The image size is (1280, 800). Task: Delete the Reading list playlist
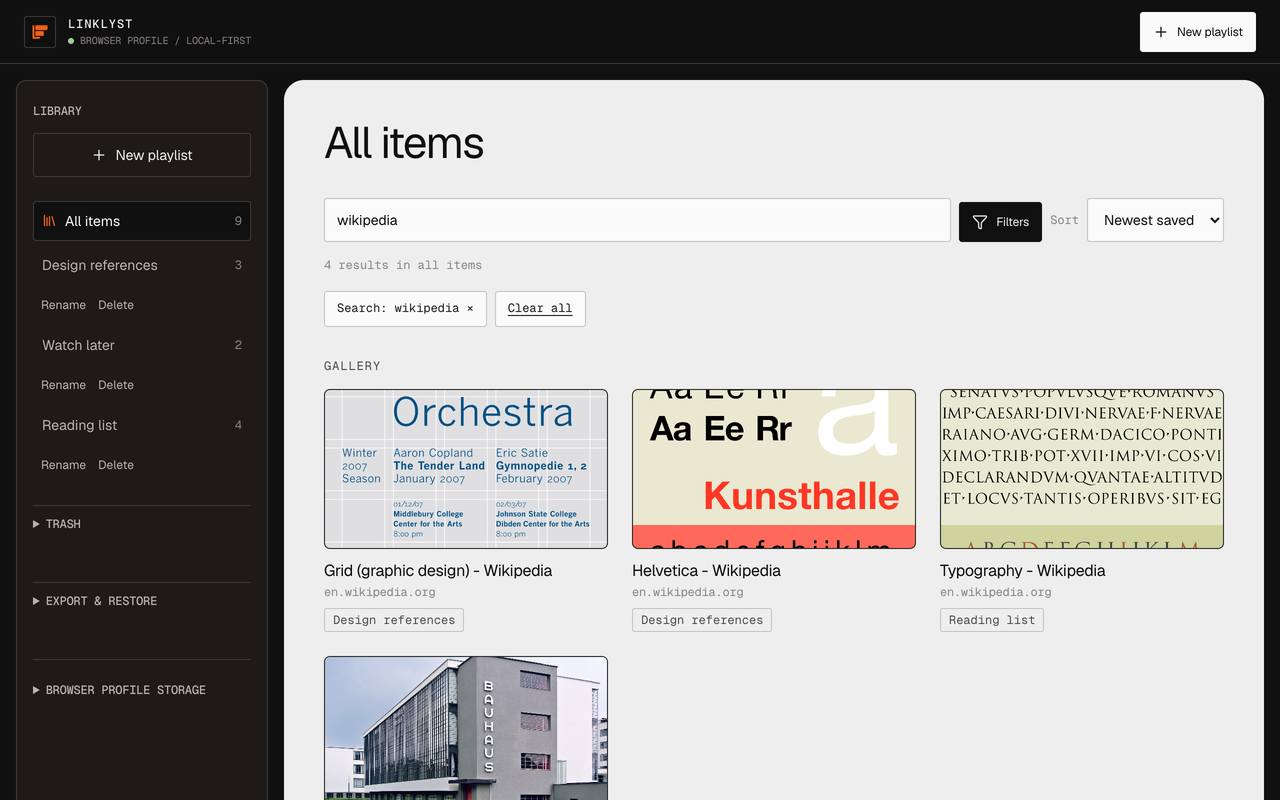(x=116, y=465)
